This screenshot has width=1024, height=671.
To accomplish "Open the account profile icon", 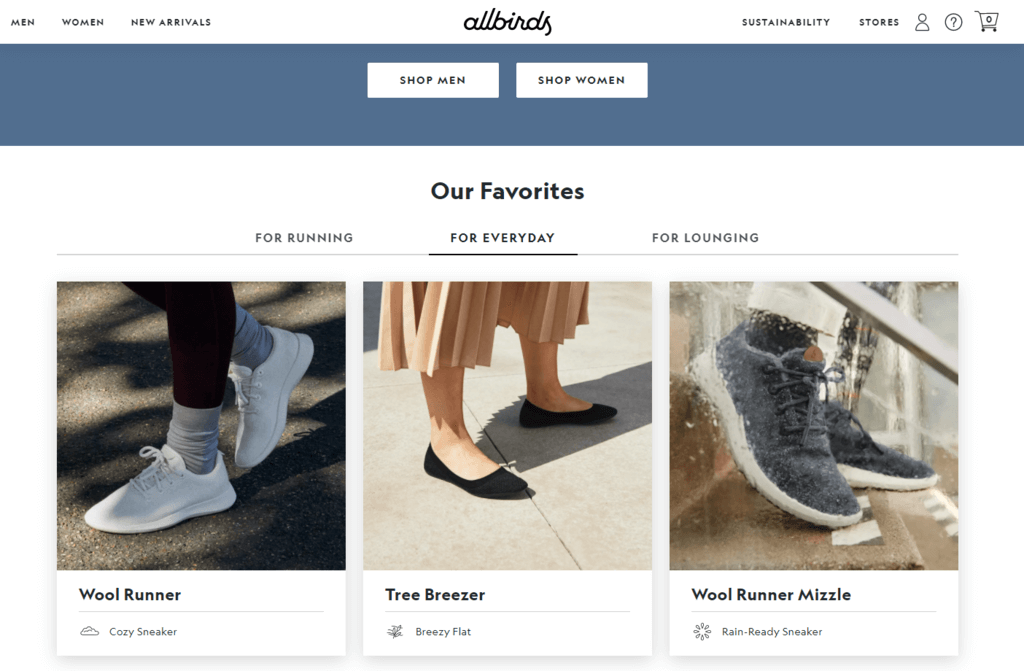I will pyautogui.click(x=922, y=21).
